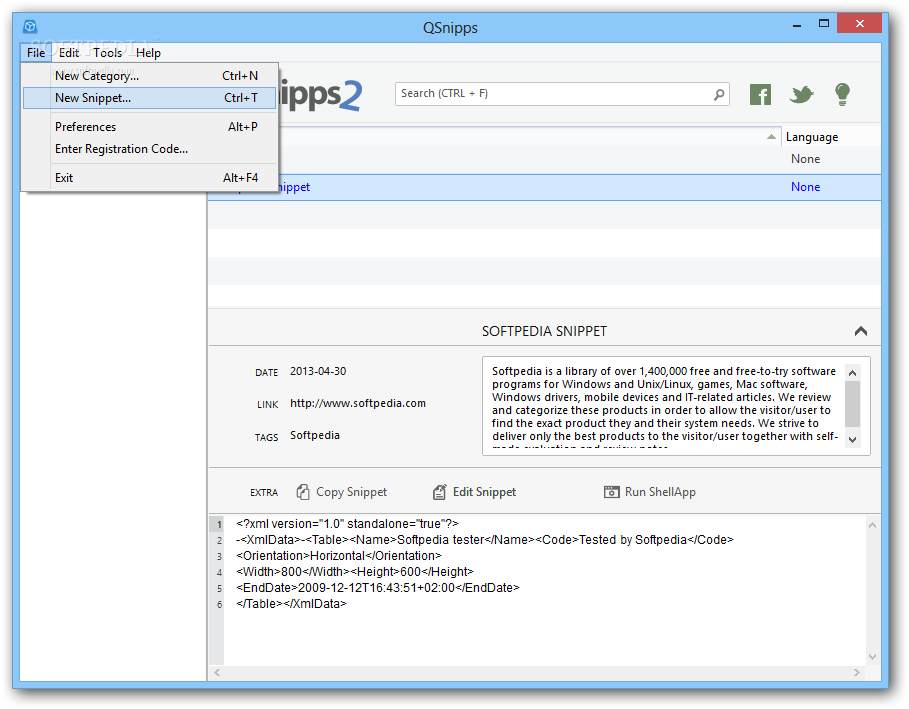The image size is (909, 709).
Task: Click Copy Snippet label
Action: coord(351,492)
